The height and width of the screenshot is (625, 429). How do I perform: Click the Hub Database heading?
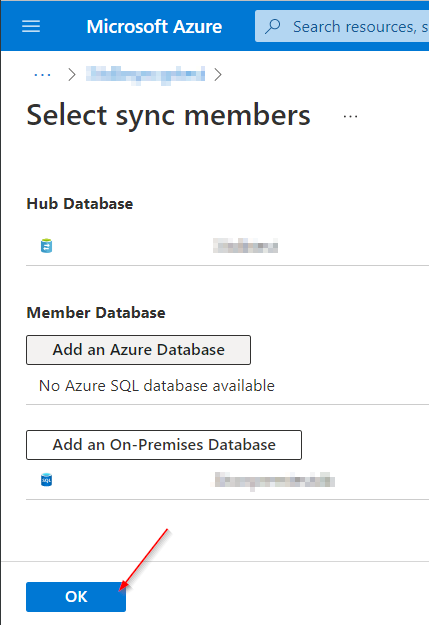[80, 204]
